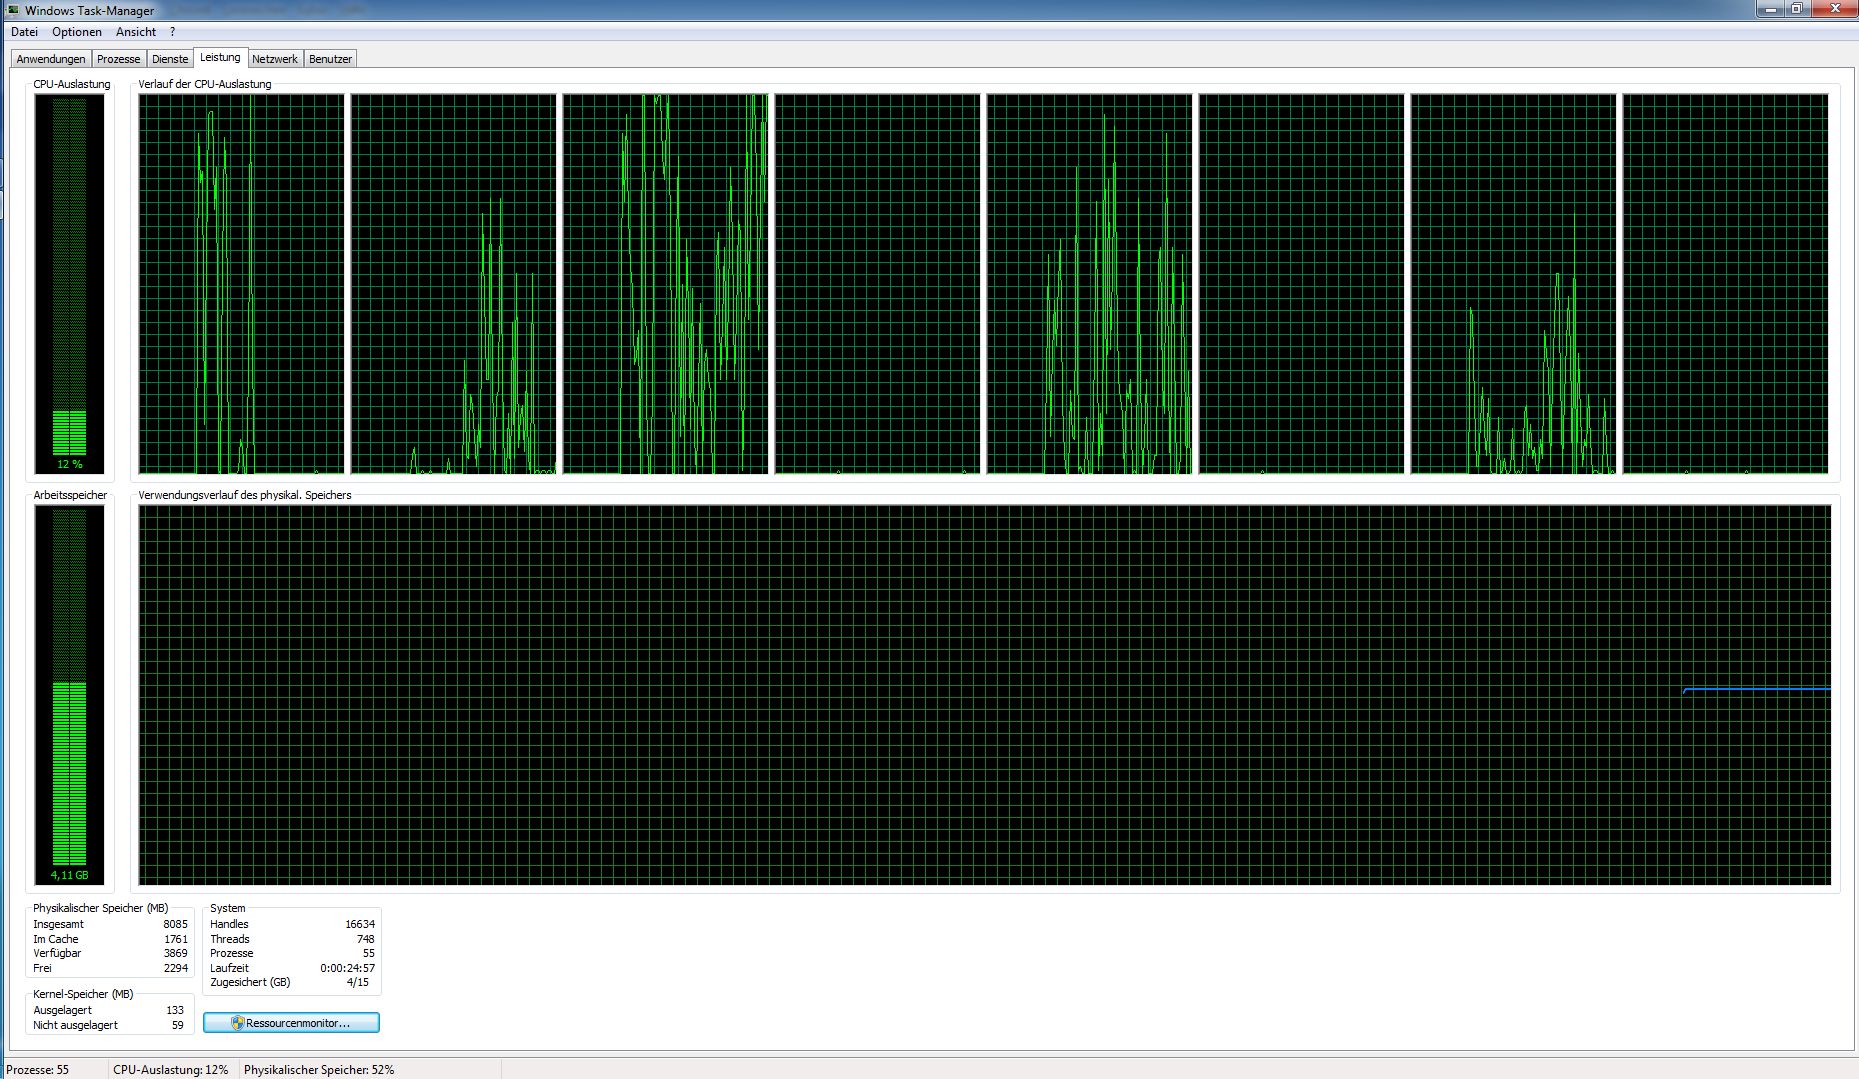
Task: Click status bar text CPU-Auslastung: 12%
Action: pos(171,1070)
